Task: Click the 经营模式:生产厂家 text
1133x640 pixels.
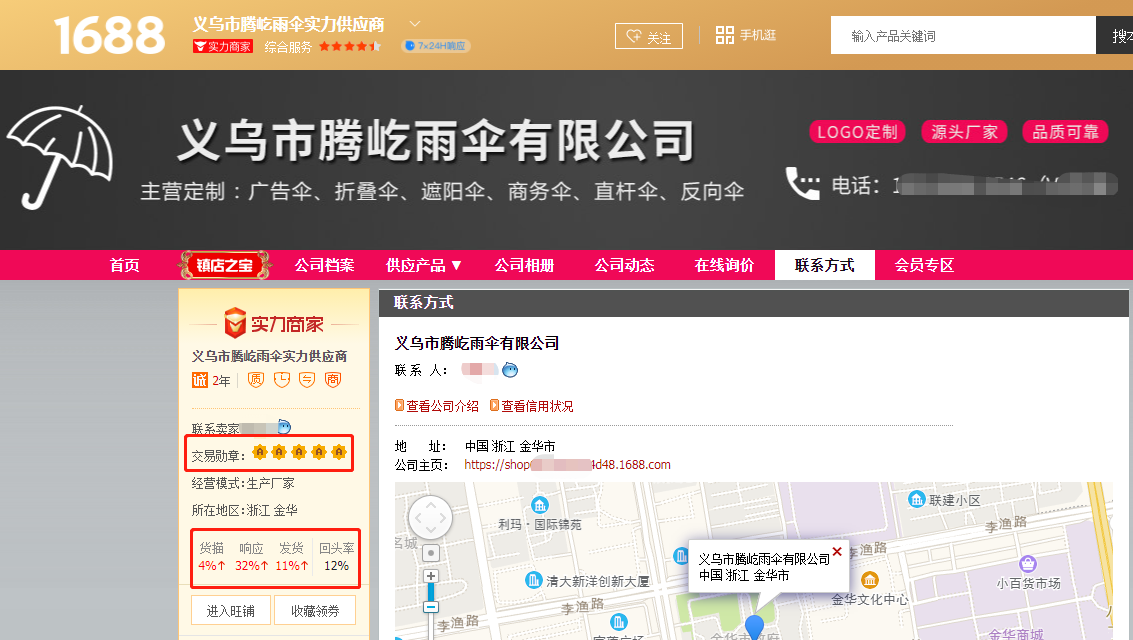Action: point(243,483)
